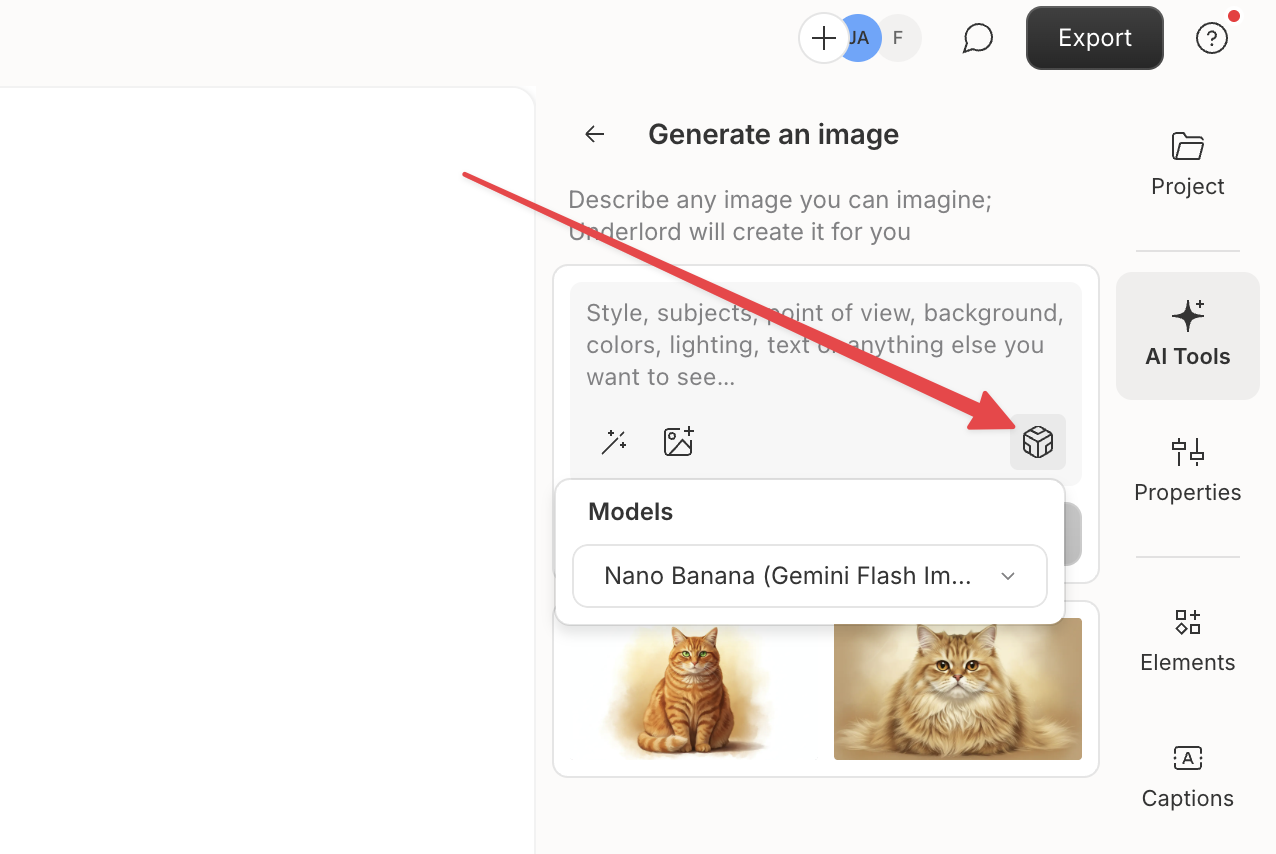
Task: Click the magic wand enhance prompt icon
Action: 613,442
